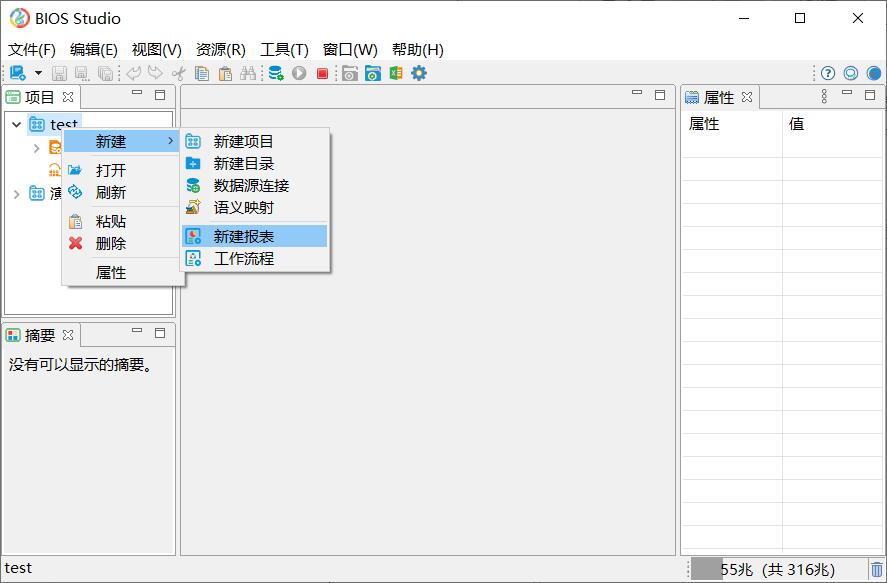The width and height of the screenshot is (887, 583).
Task: Open the 帮助(H) menu
Action: click(418, 50)
